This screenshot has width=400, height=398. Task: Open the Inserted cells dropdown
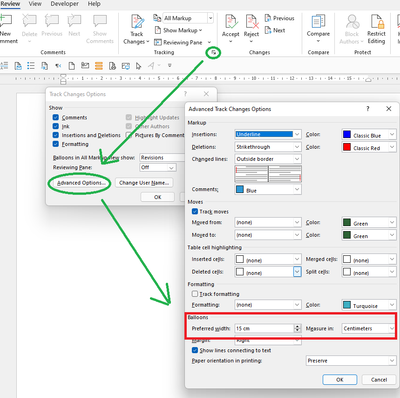pos(268,259)
